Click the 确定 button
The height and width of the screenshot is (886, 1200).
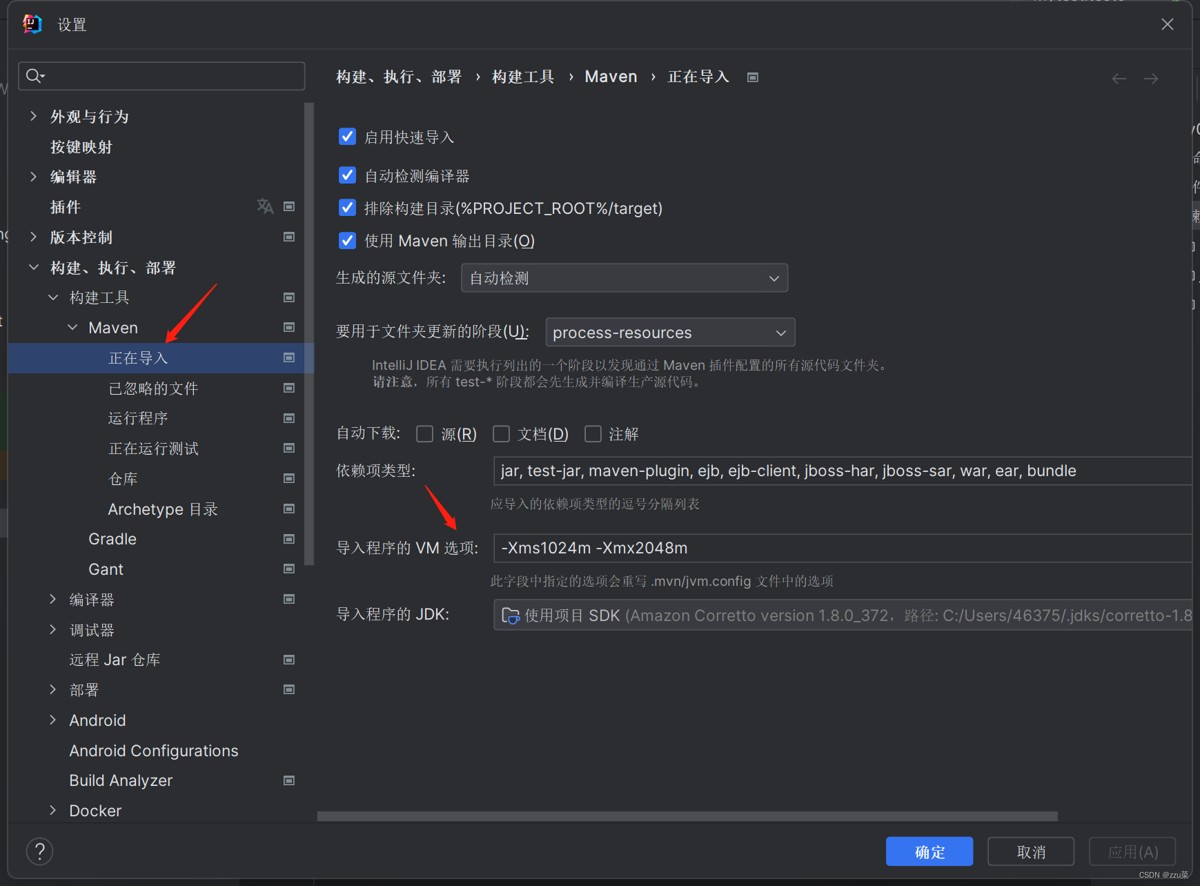point(930,852)
